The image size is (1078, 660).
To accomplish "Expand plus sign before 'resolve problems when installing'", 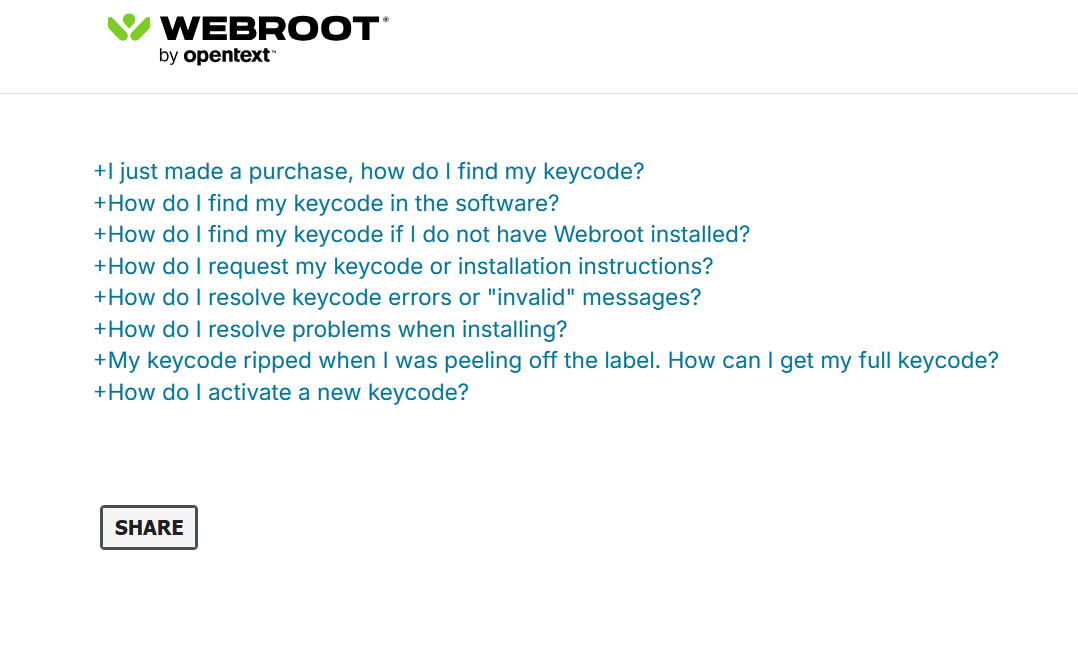I will (100, 330).
